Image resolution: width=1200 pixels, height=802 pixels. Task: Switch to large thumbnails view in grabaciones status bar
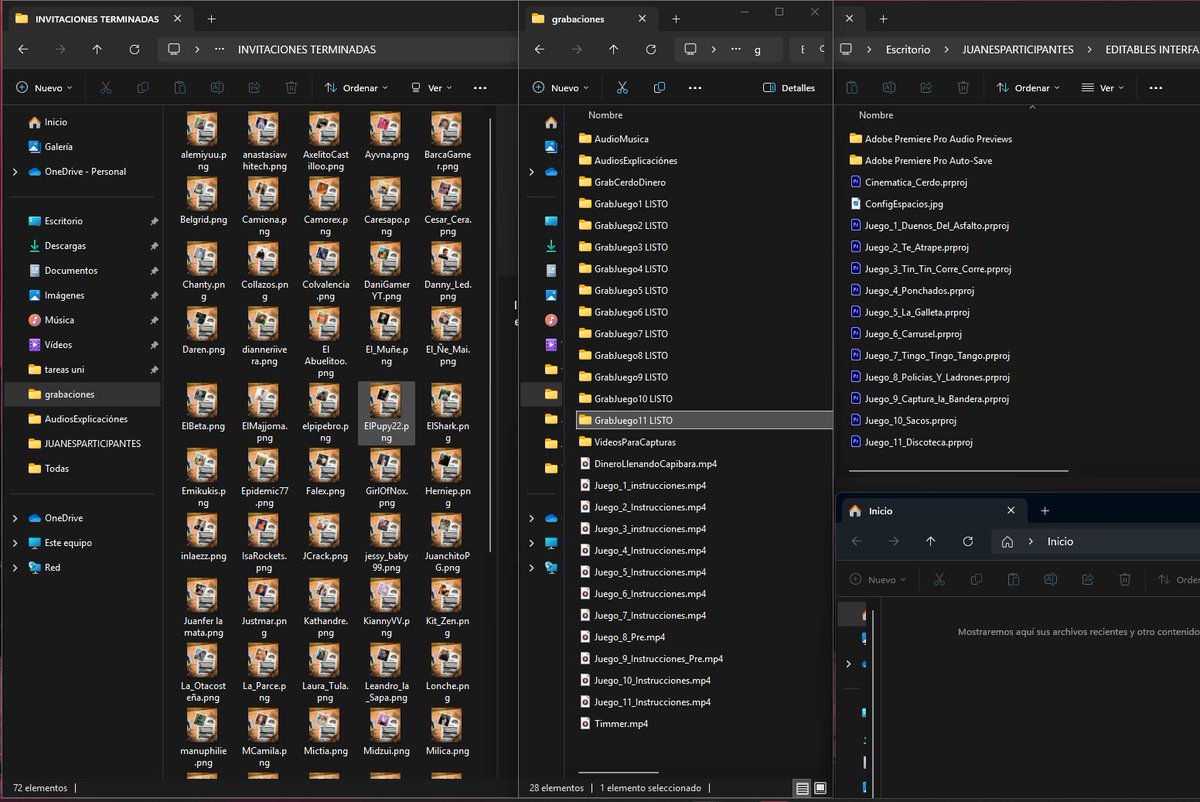click(x=821, y=788)
